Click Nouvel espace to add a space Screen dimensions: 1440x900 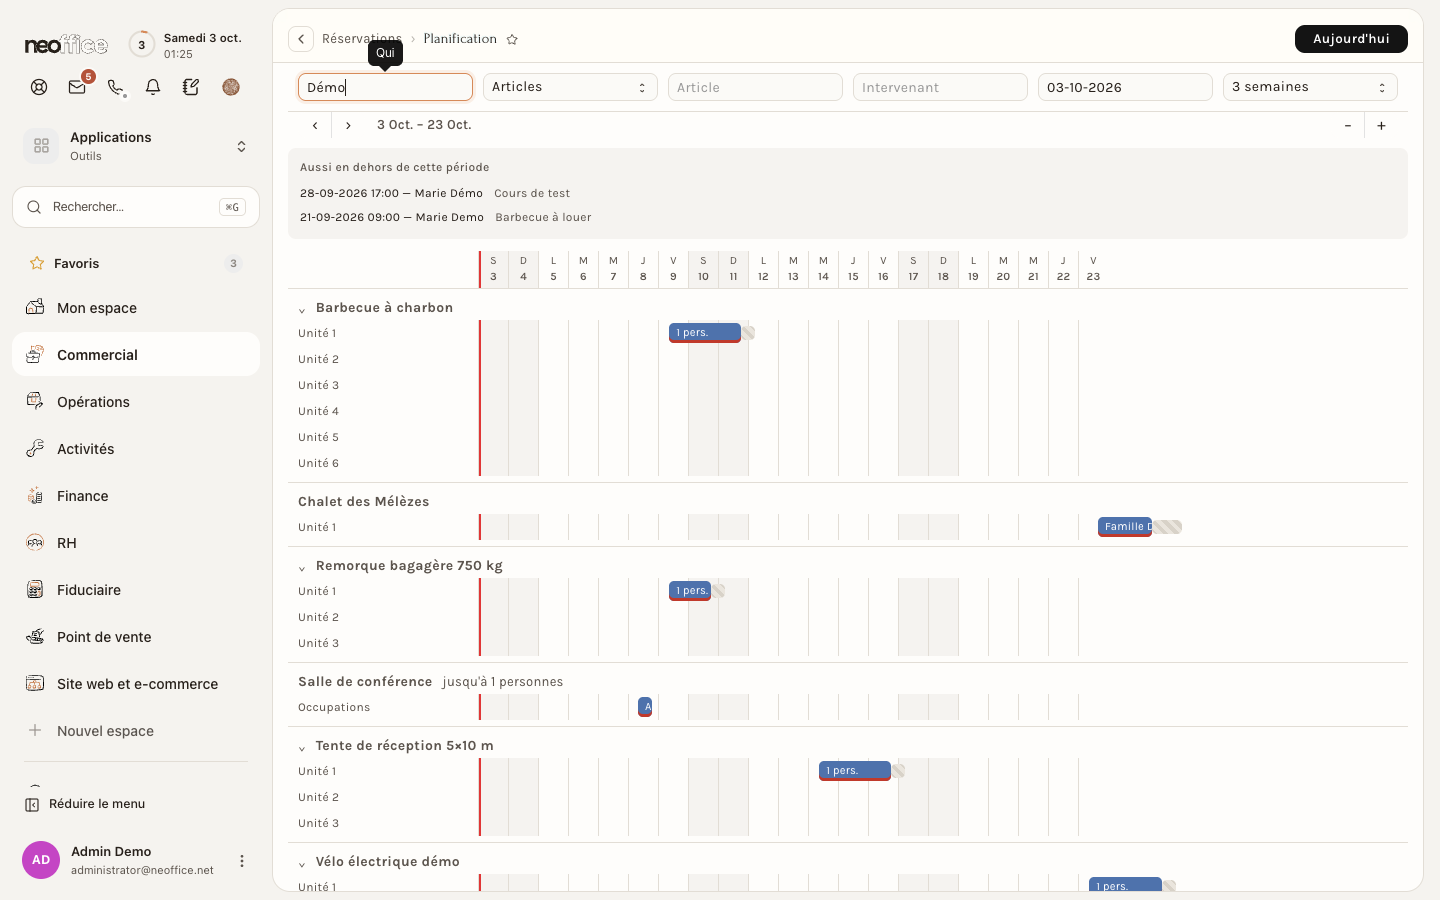(136, 731)
